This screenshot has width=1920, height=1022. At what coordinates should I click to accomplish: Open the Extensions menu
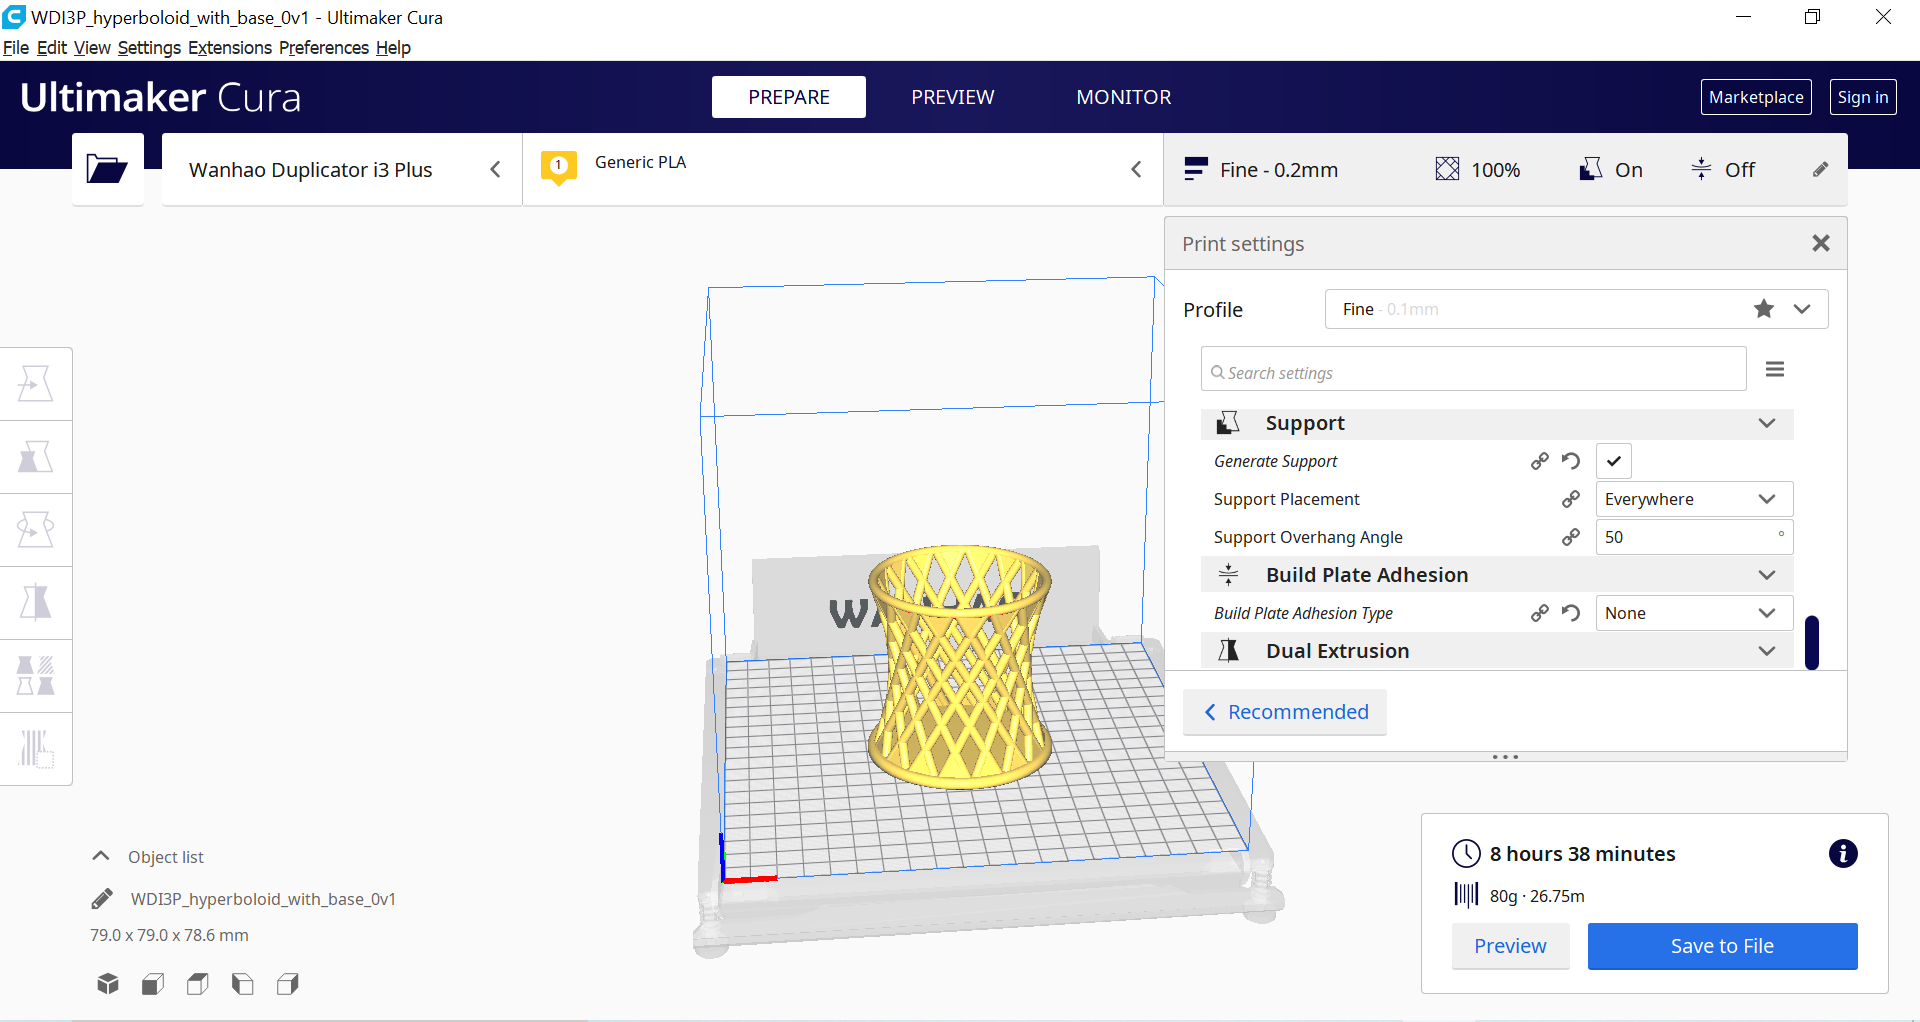pyautogui.click(x=230, y=48)
